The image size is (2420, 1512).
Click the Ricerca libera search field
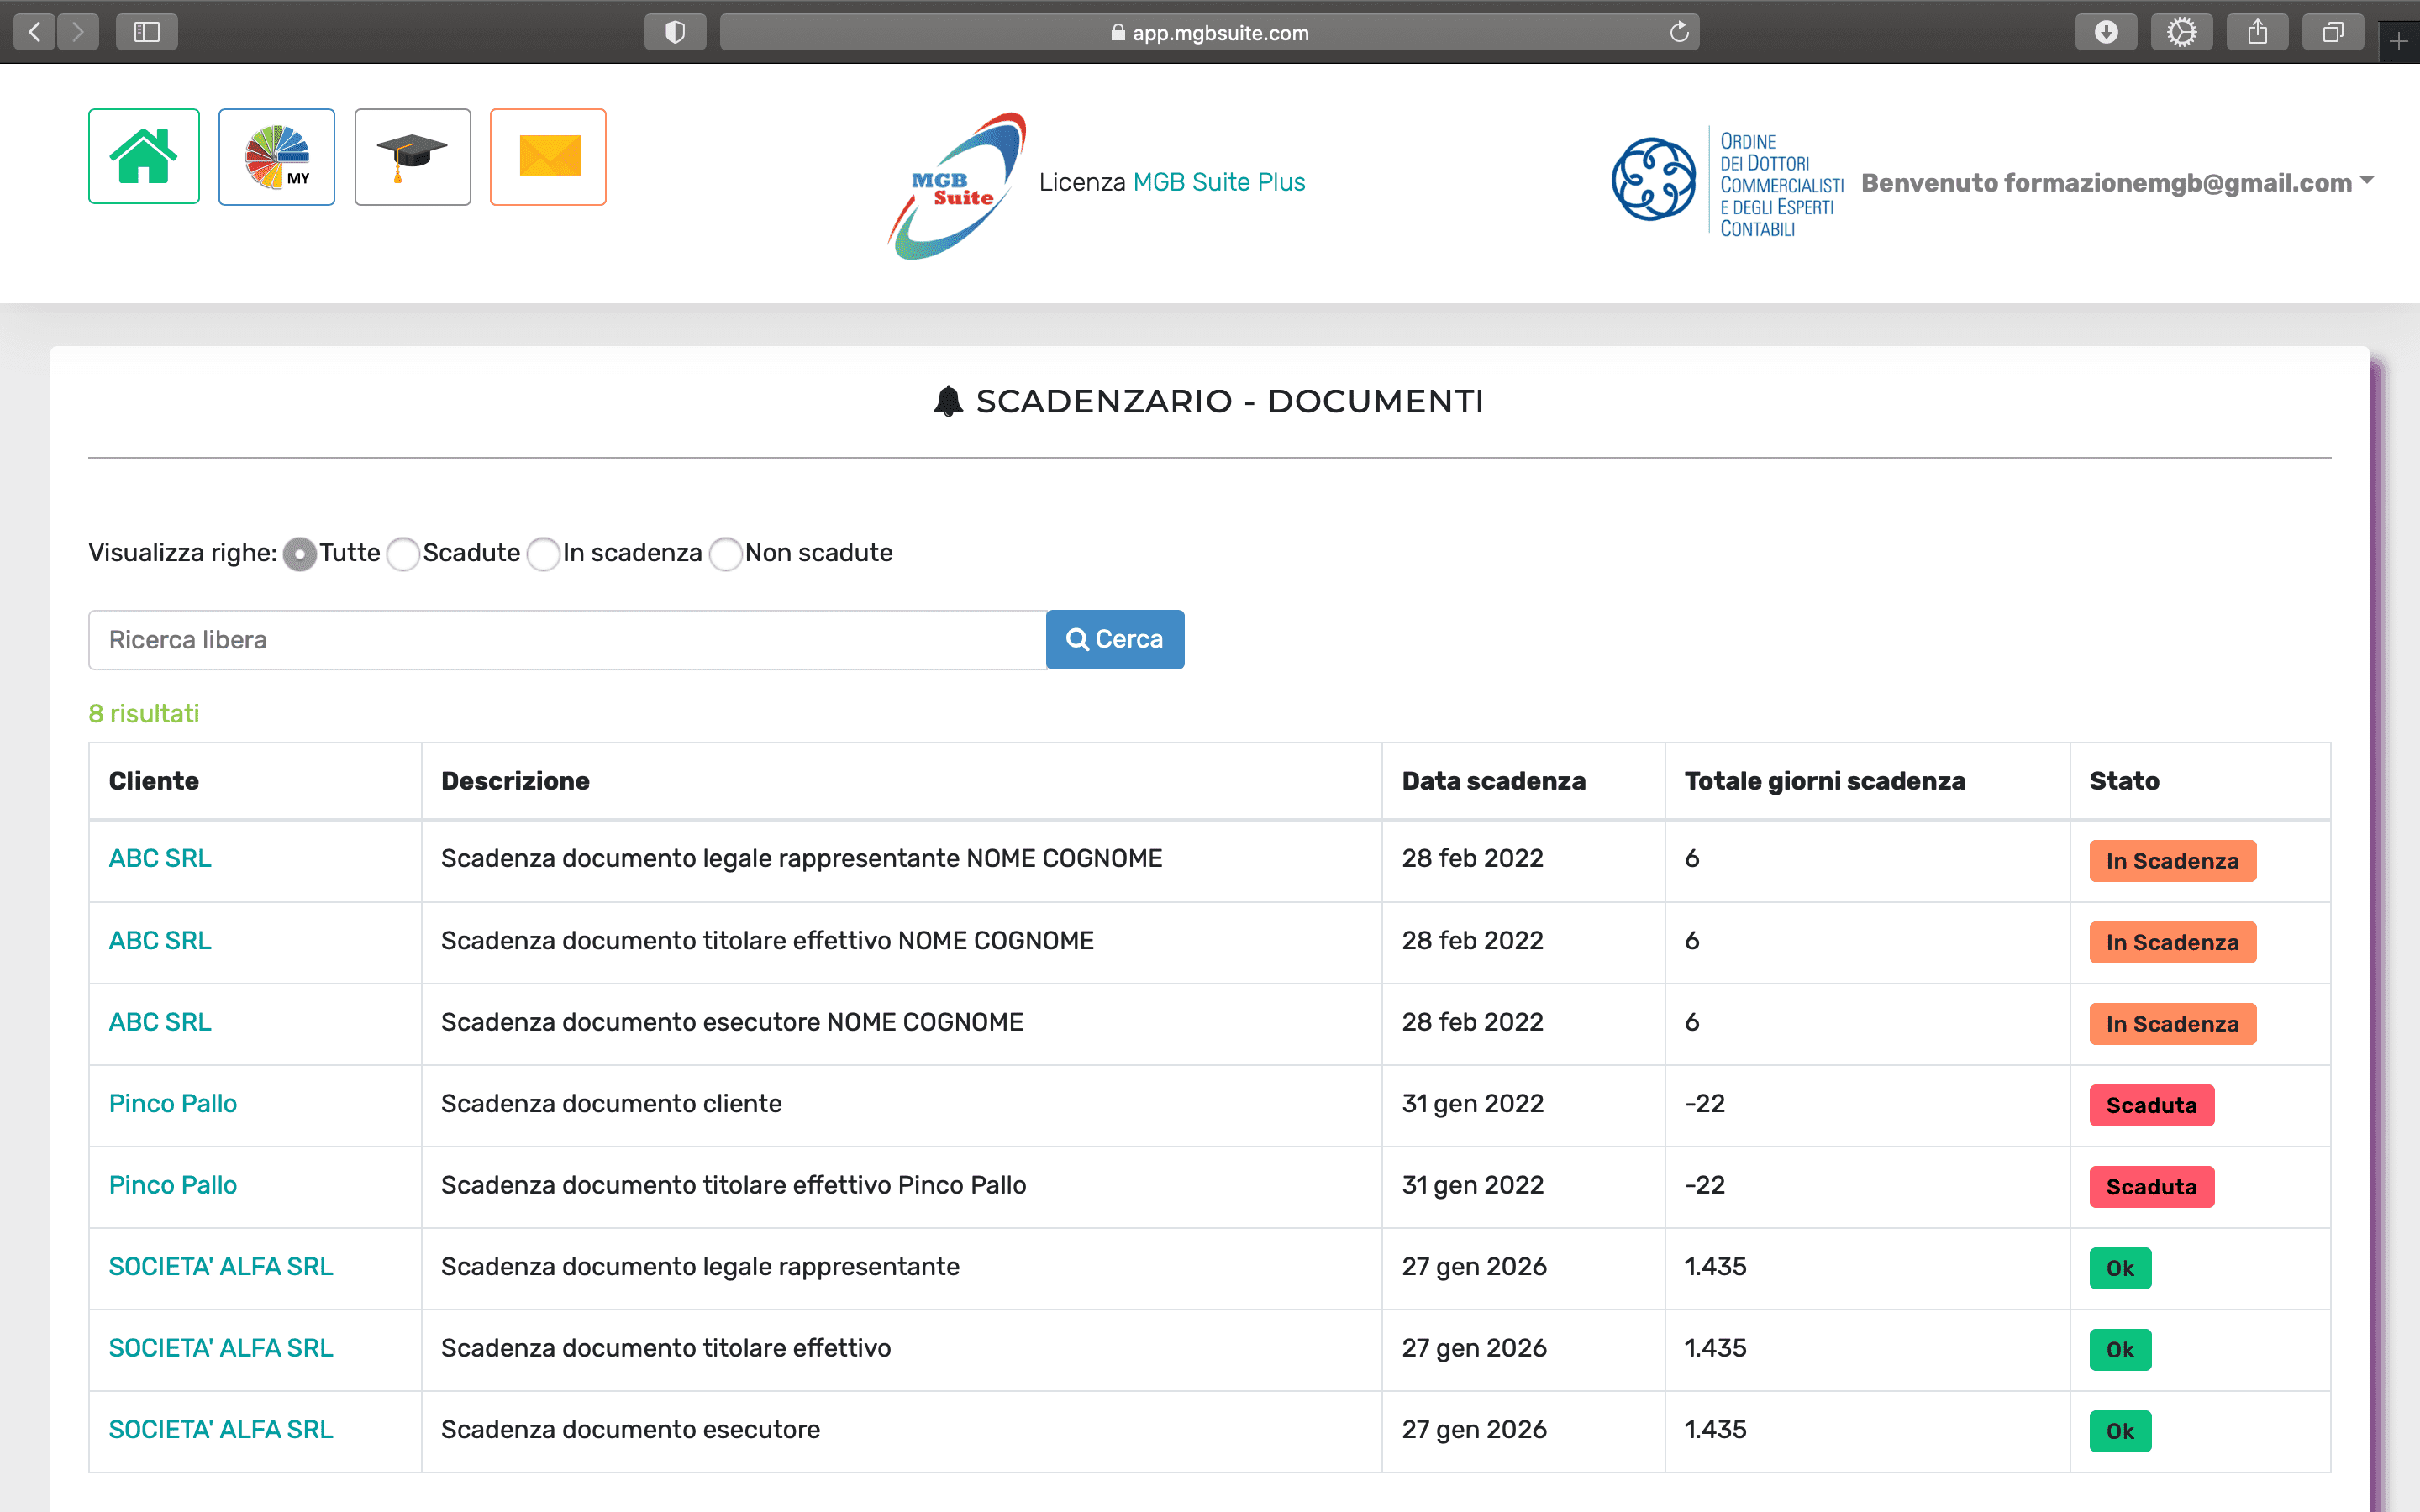click(567, 640)
